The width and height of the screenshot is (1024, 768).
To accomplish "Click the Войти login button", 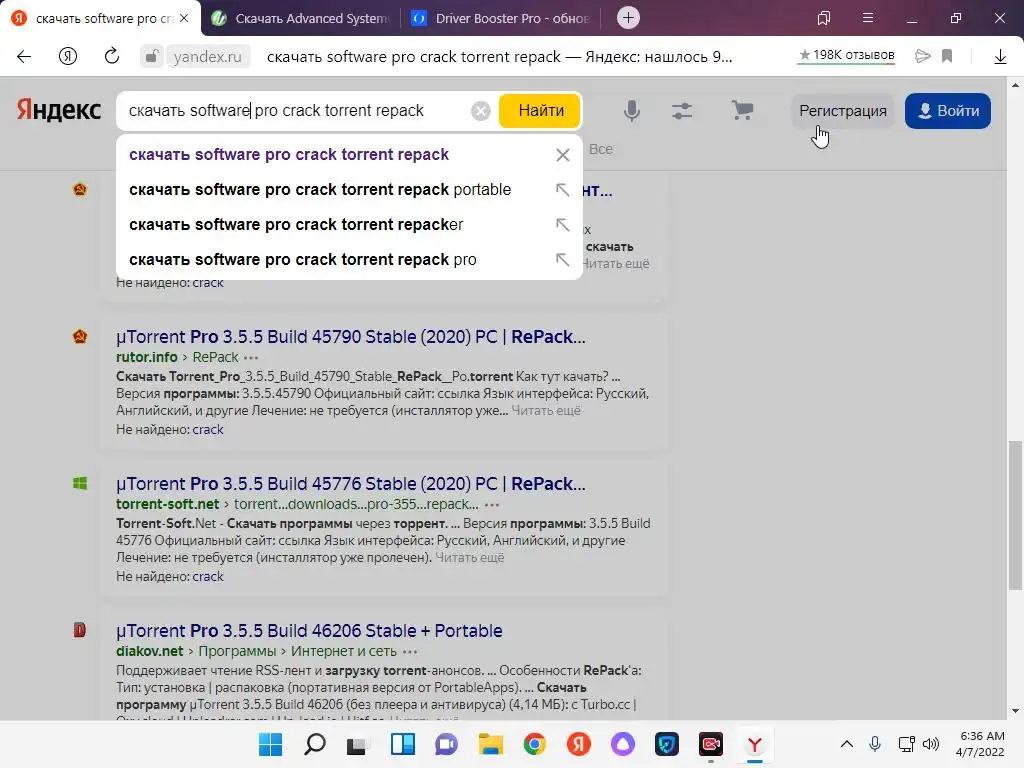I will click(x=948, y=111).
